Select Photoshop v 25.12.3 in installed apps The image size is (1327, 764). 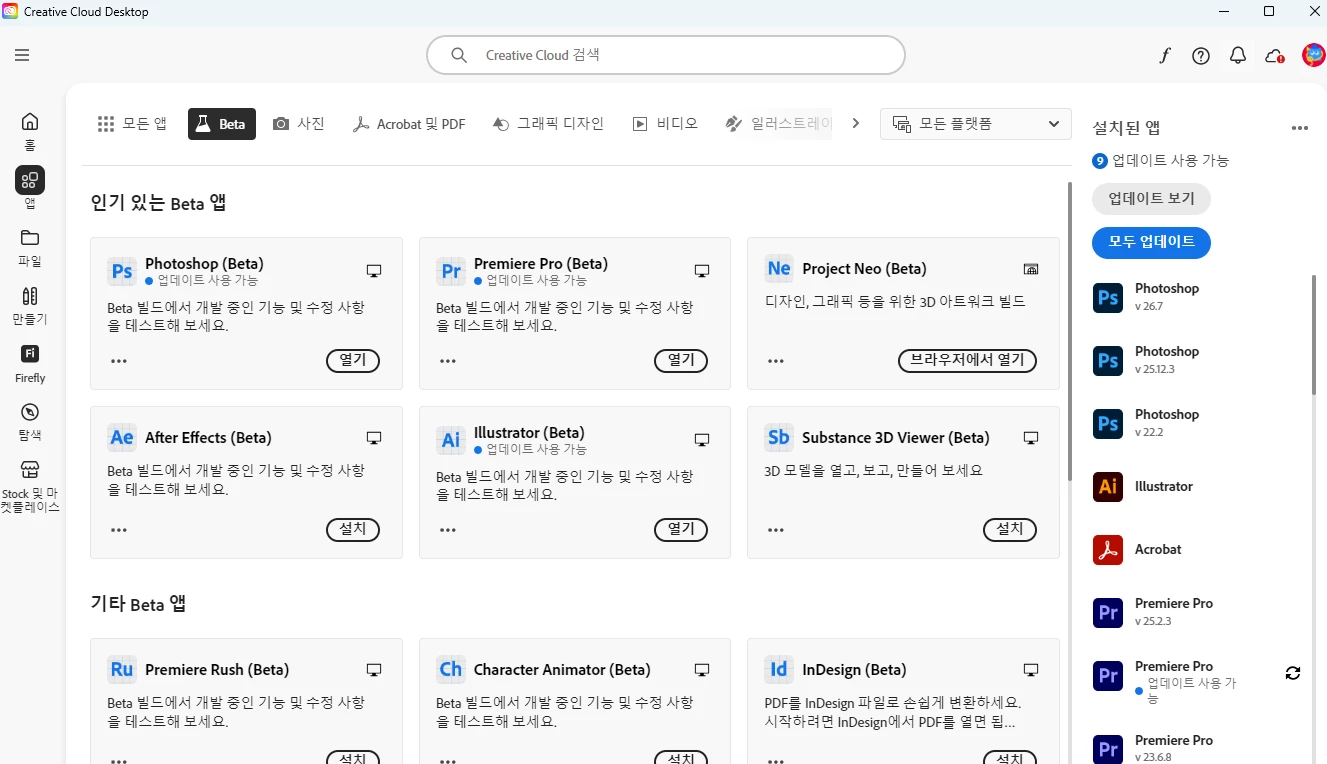pos(1196,360)
